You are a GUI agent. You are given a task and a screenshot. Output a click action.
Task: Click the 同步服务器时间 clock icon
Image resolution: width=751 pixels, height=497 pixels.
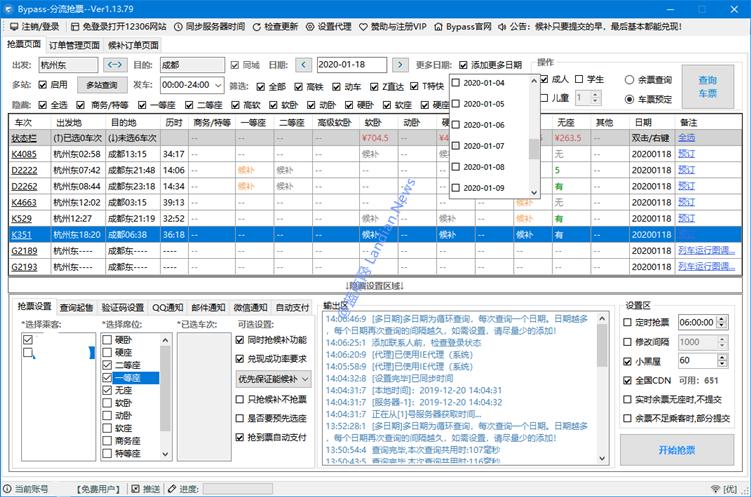[178, 26]
